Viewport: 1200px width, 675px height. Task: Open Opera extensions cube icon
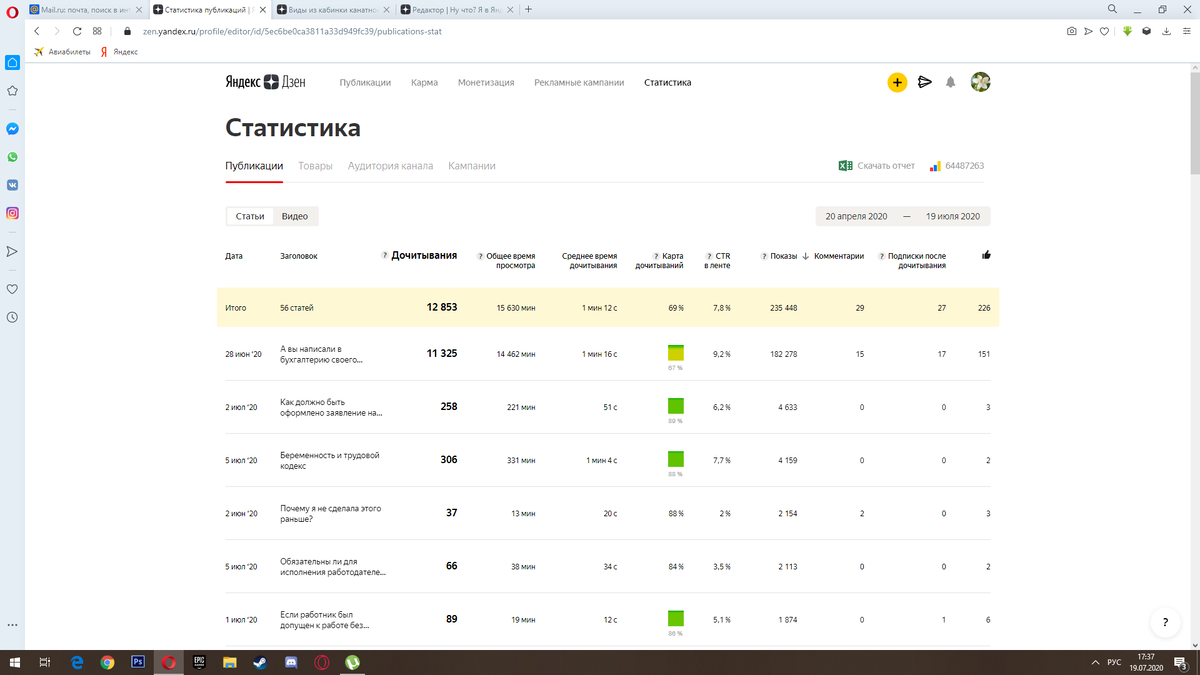(1146, 31)
